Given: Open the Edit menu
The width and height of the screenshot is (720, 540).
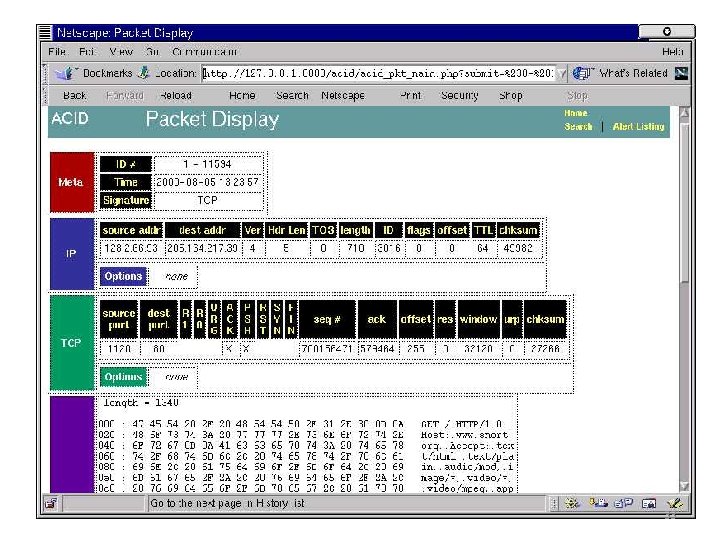Looking at the screenshot, I should pos(87,52).
